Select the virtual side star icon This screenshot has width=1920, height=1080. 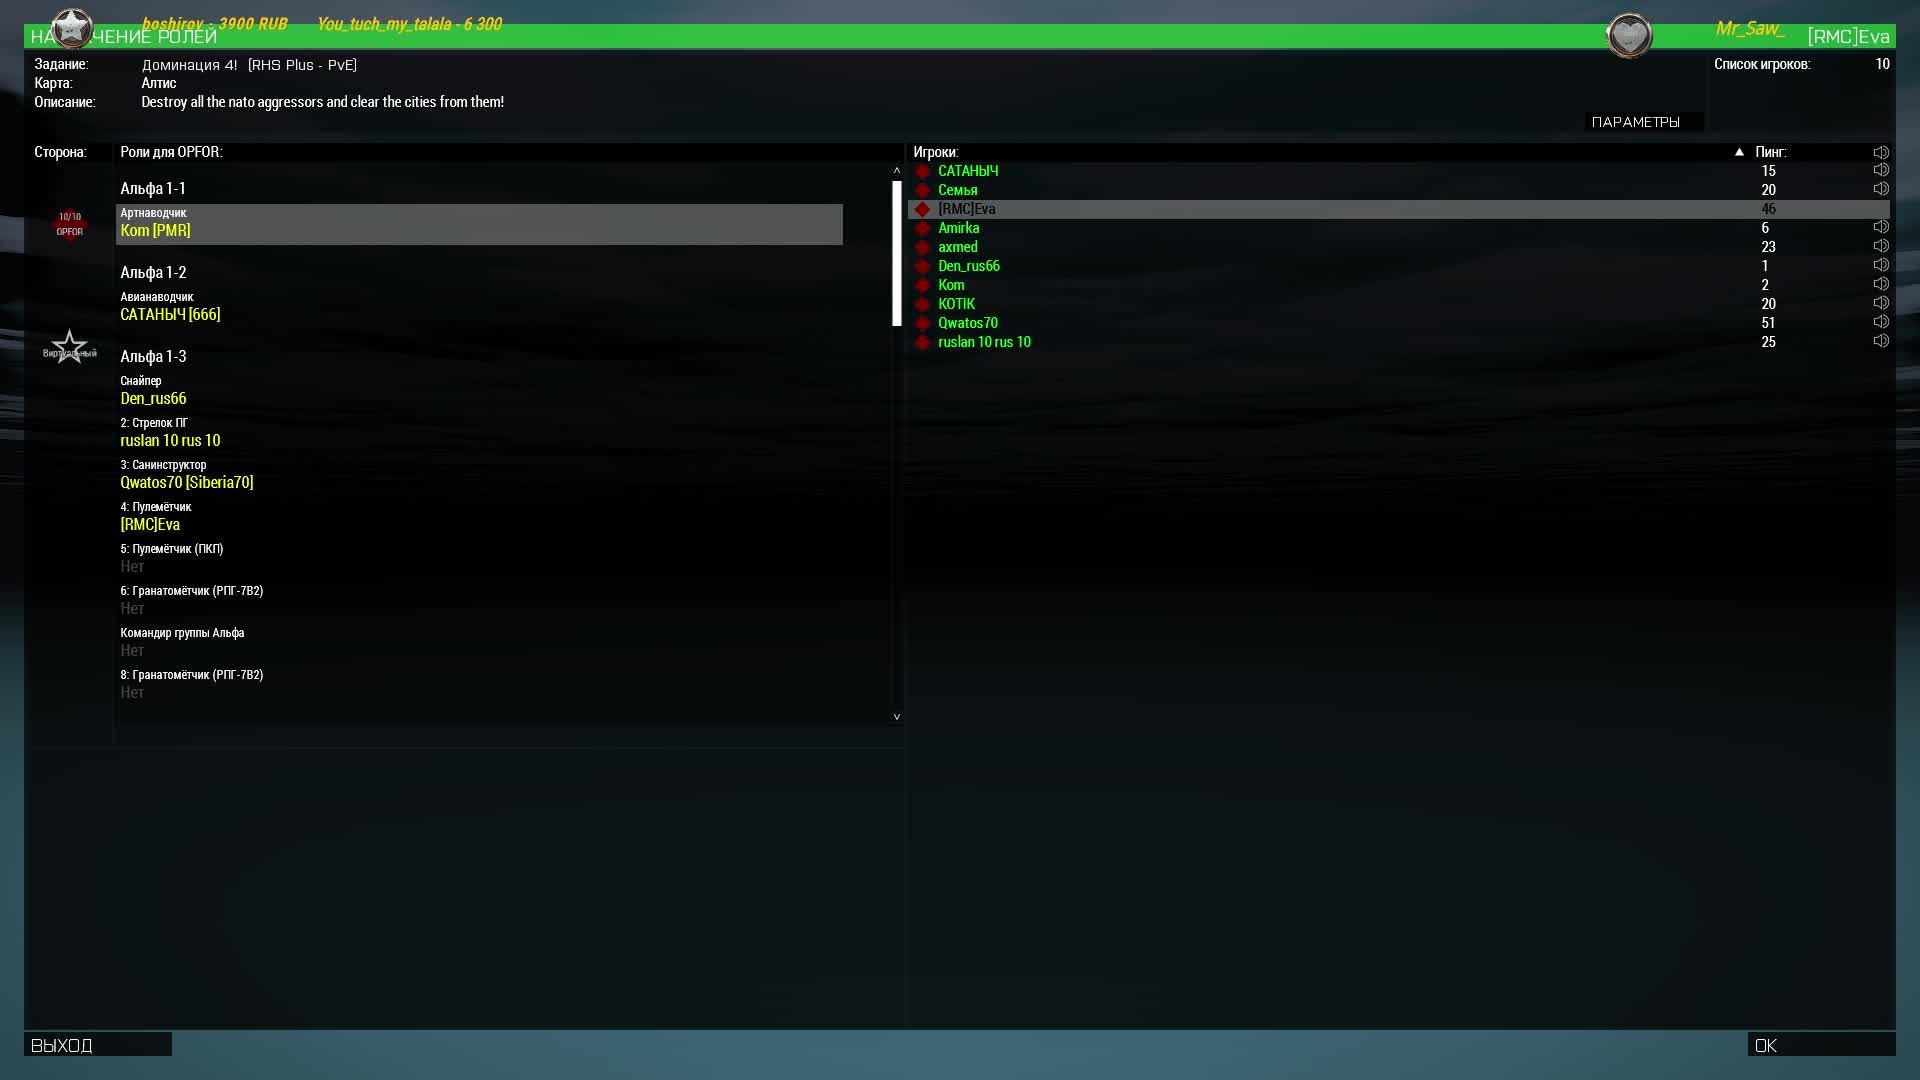(x=69, y=347)
